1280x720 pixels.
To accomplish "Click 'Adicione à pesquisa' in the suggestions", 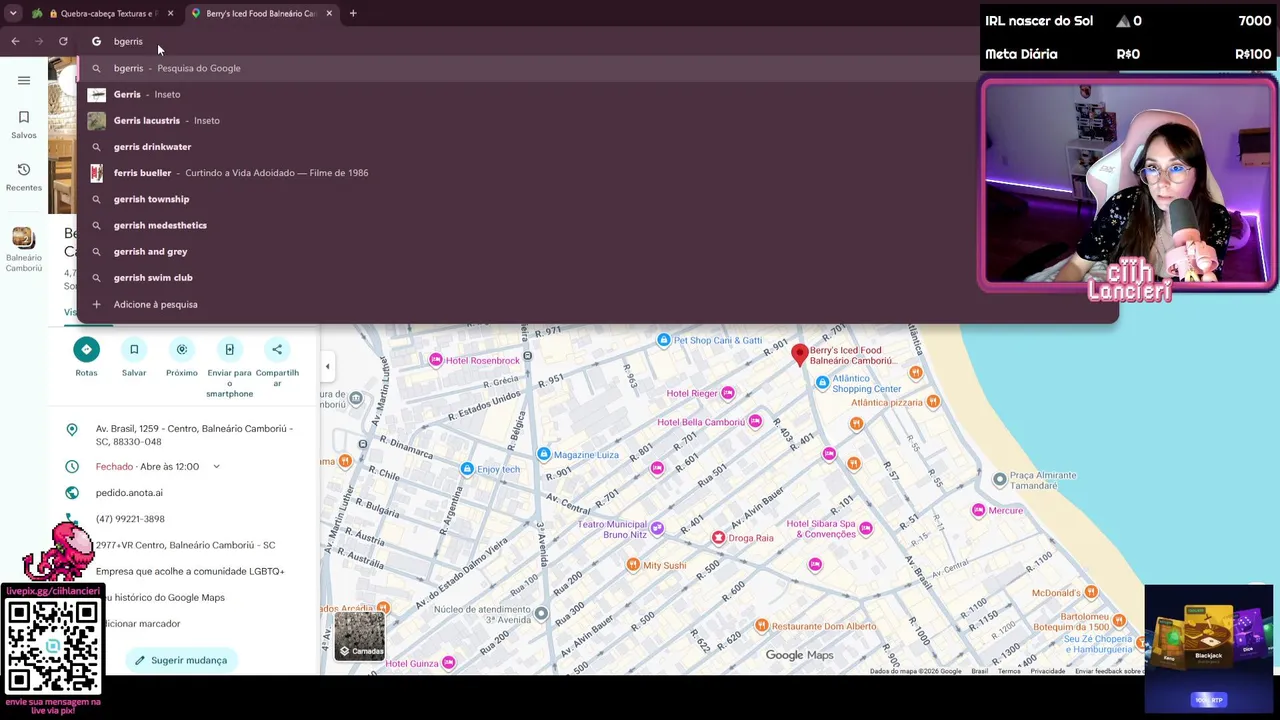I will click(x=597, y=304).
